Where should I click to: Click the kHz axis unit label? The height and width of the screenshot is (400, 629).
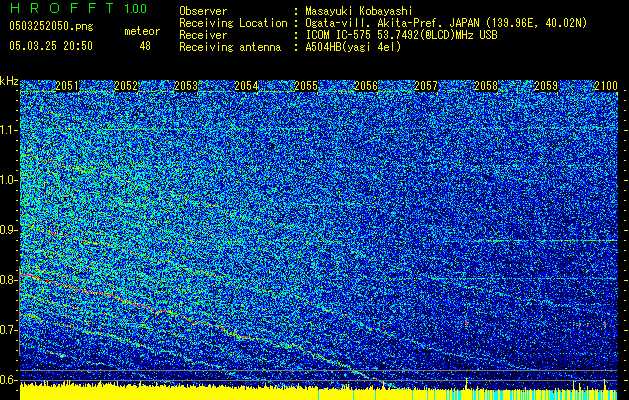point(9,81)
